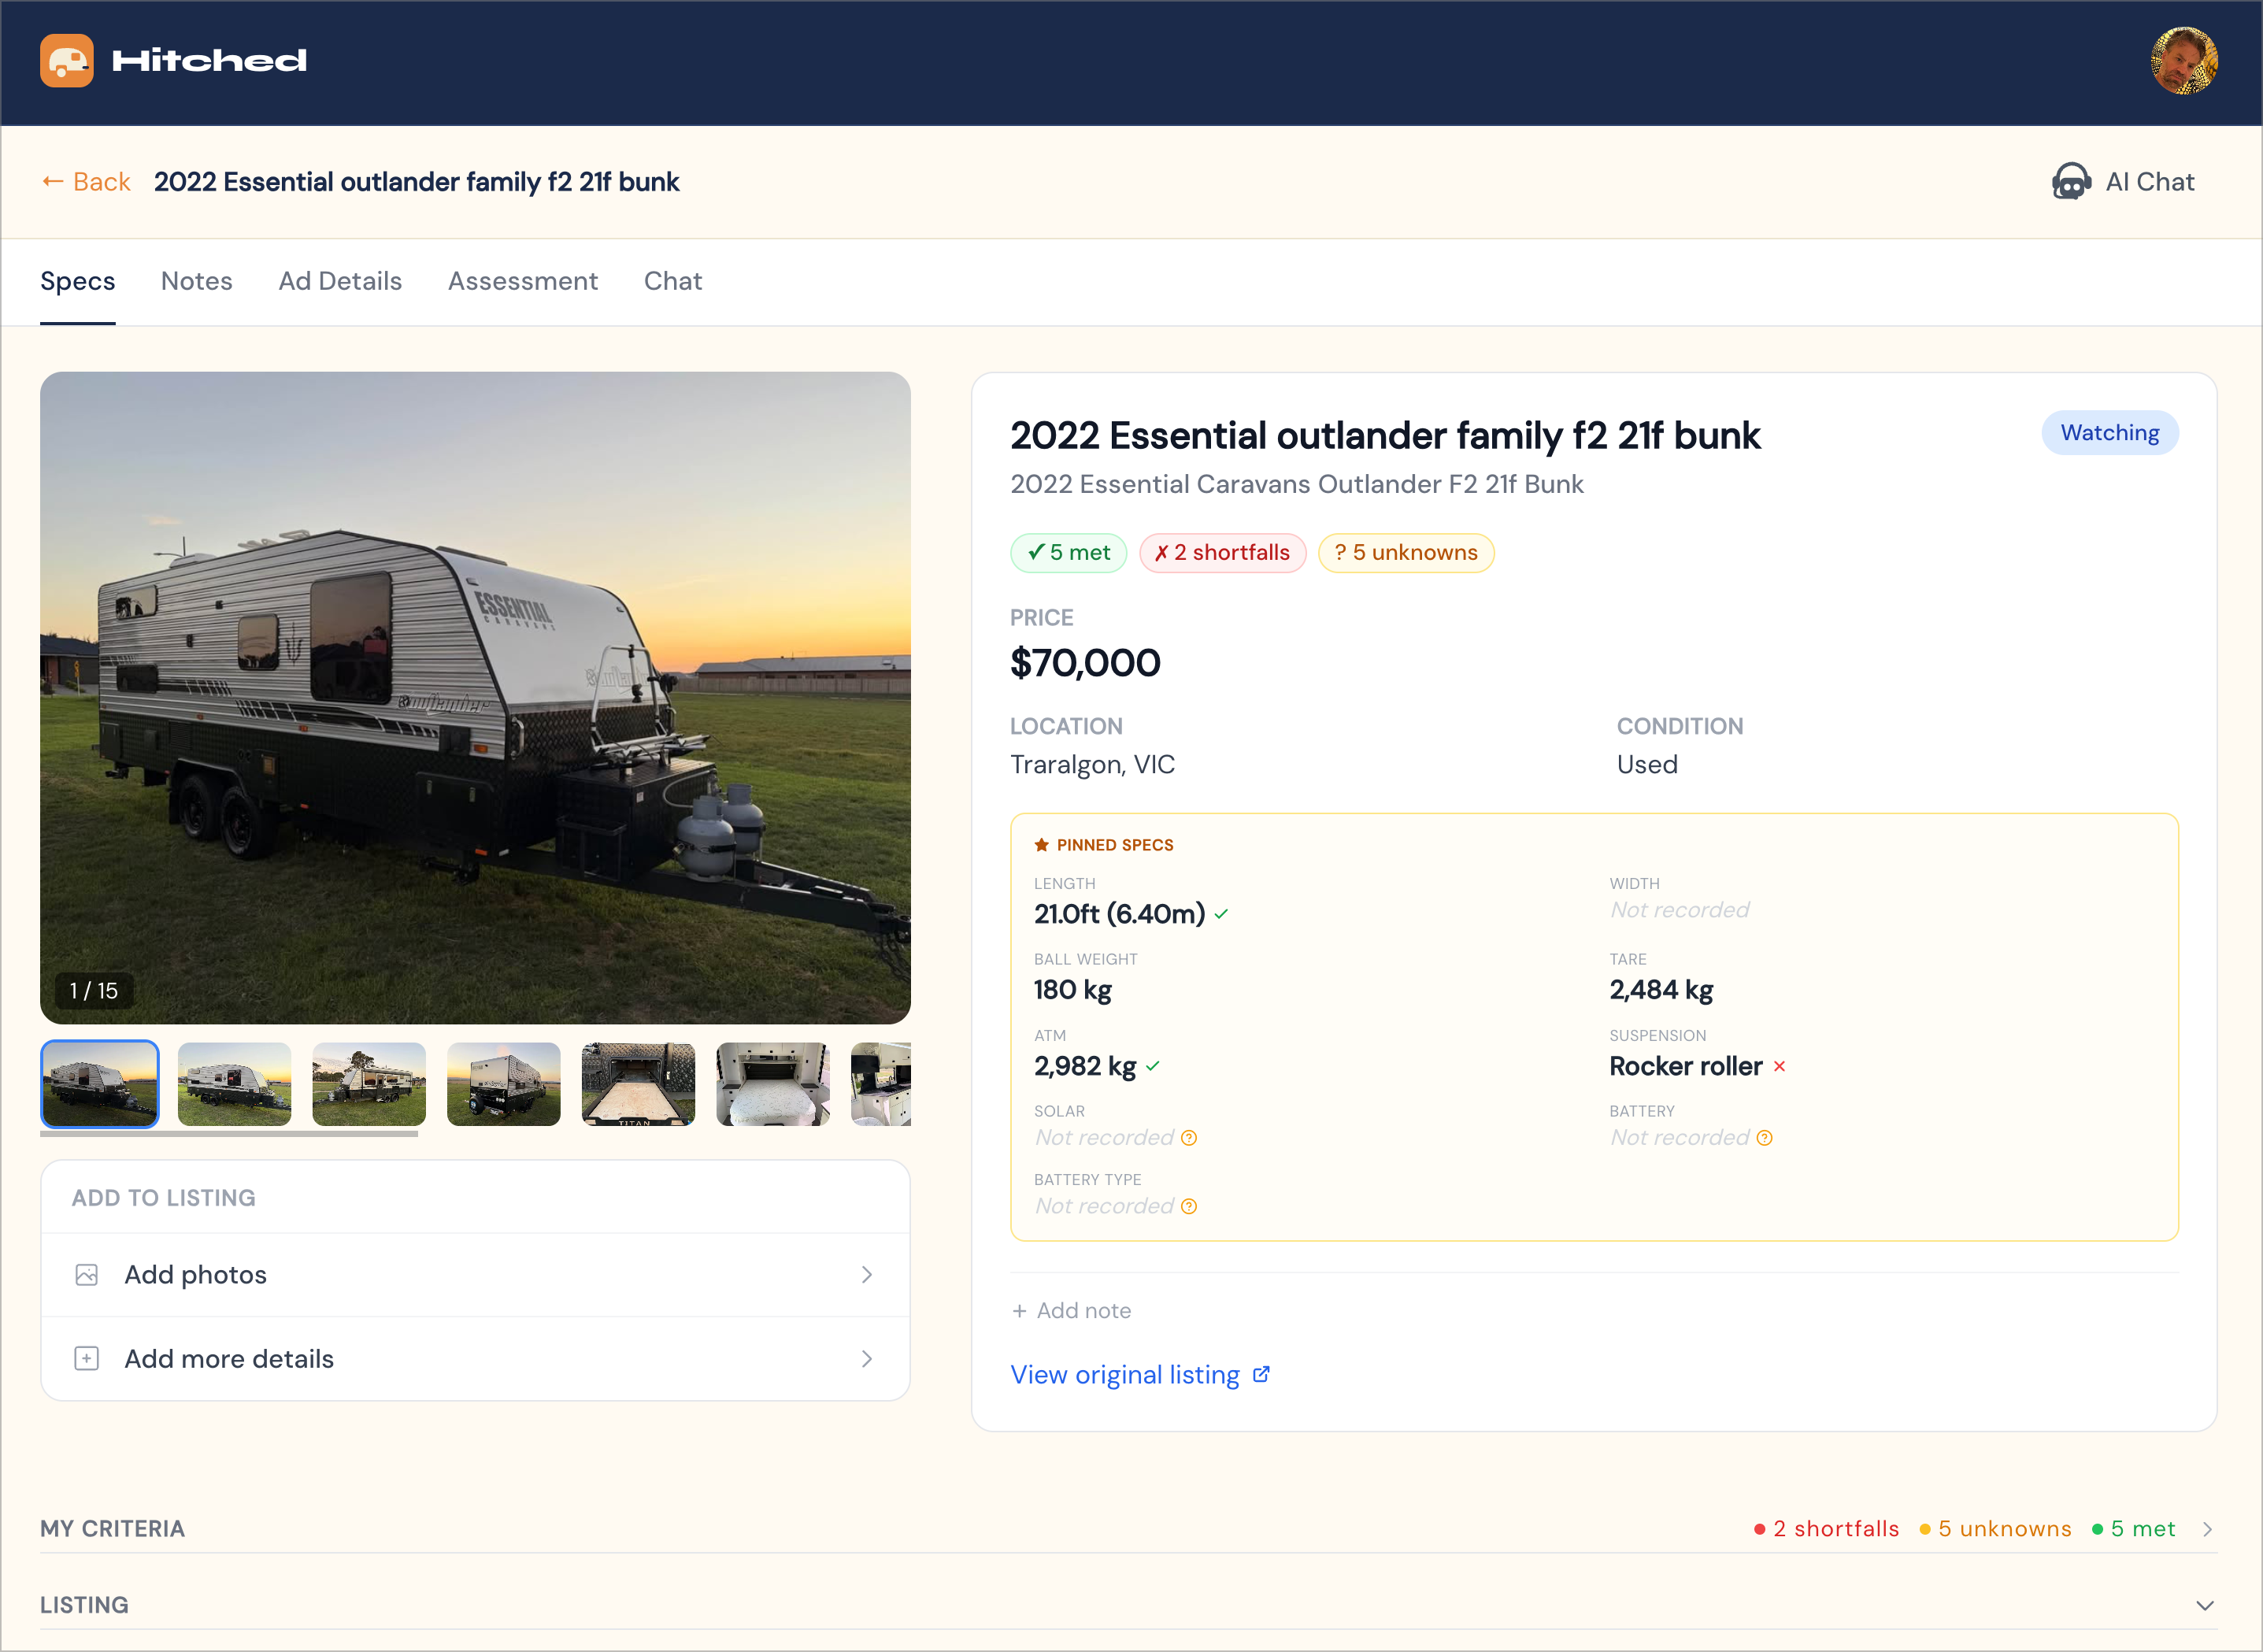
Task: Click the Watching status badge
Action: (x=2110, y=433)
